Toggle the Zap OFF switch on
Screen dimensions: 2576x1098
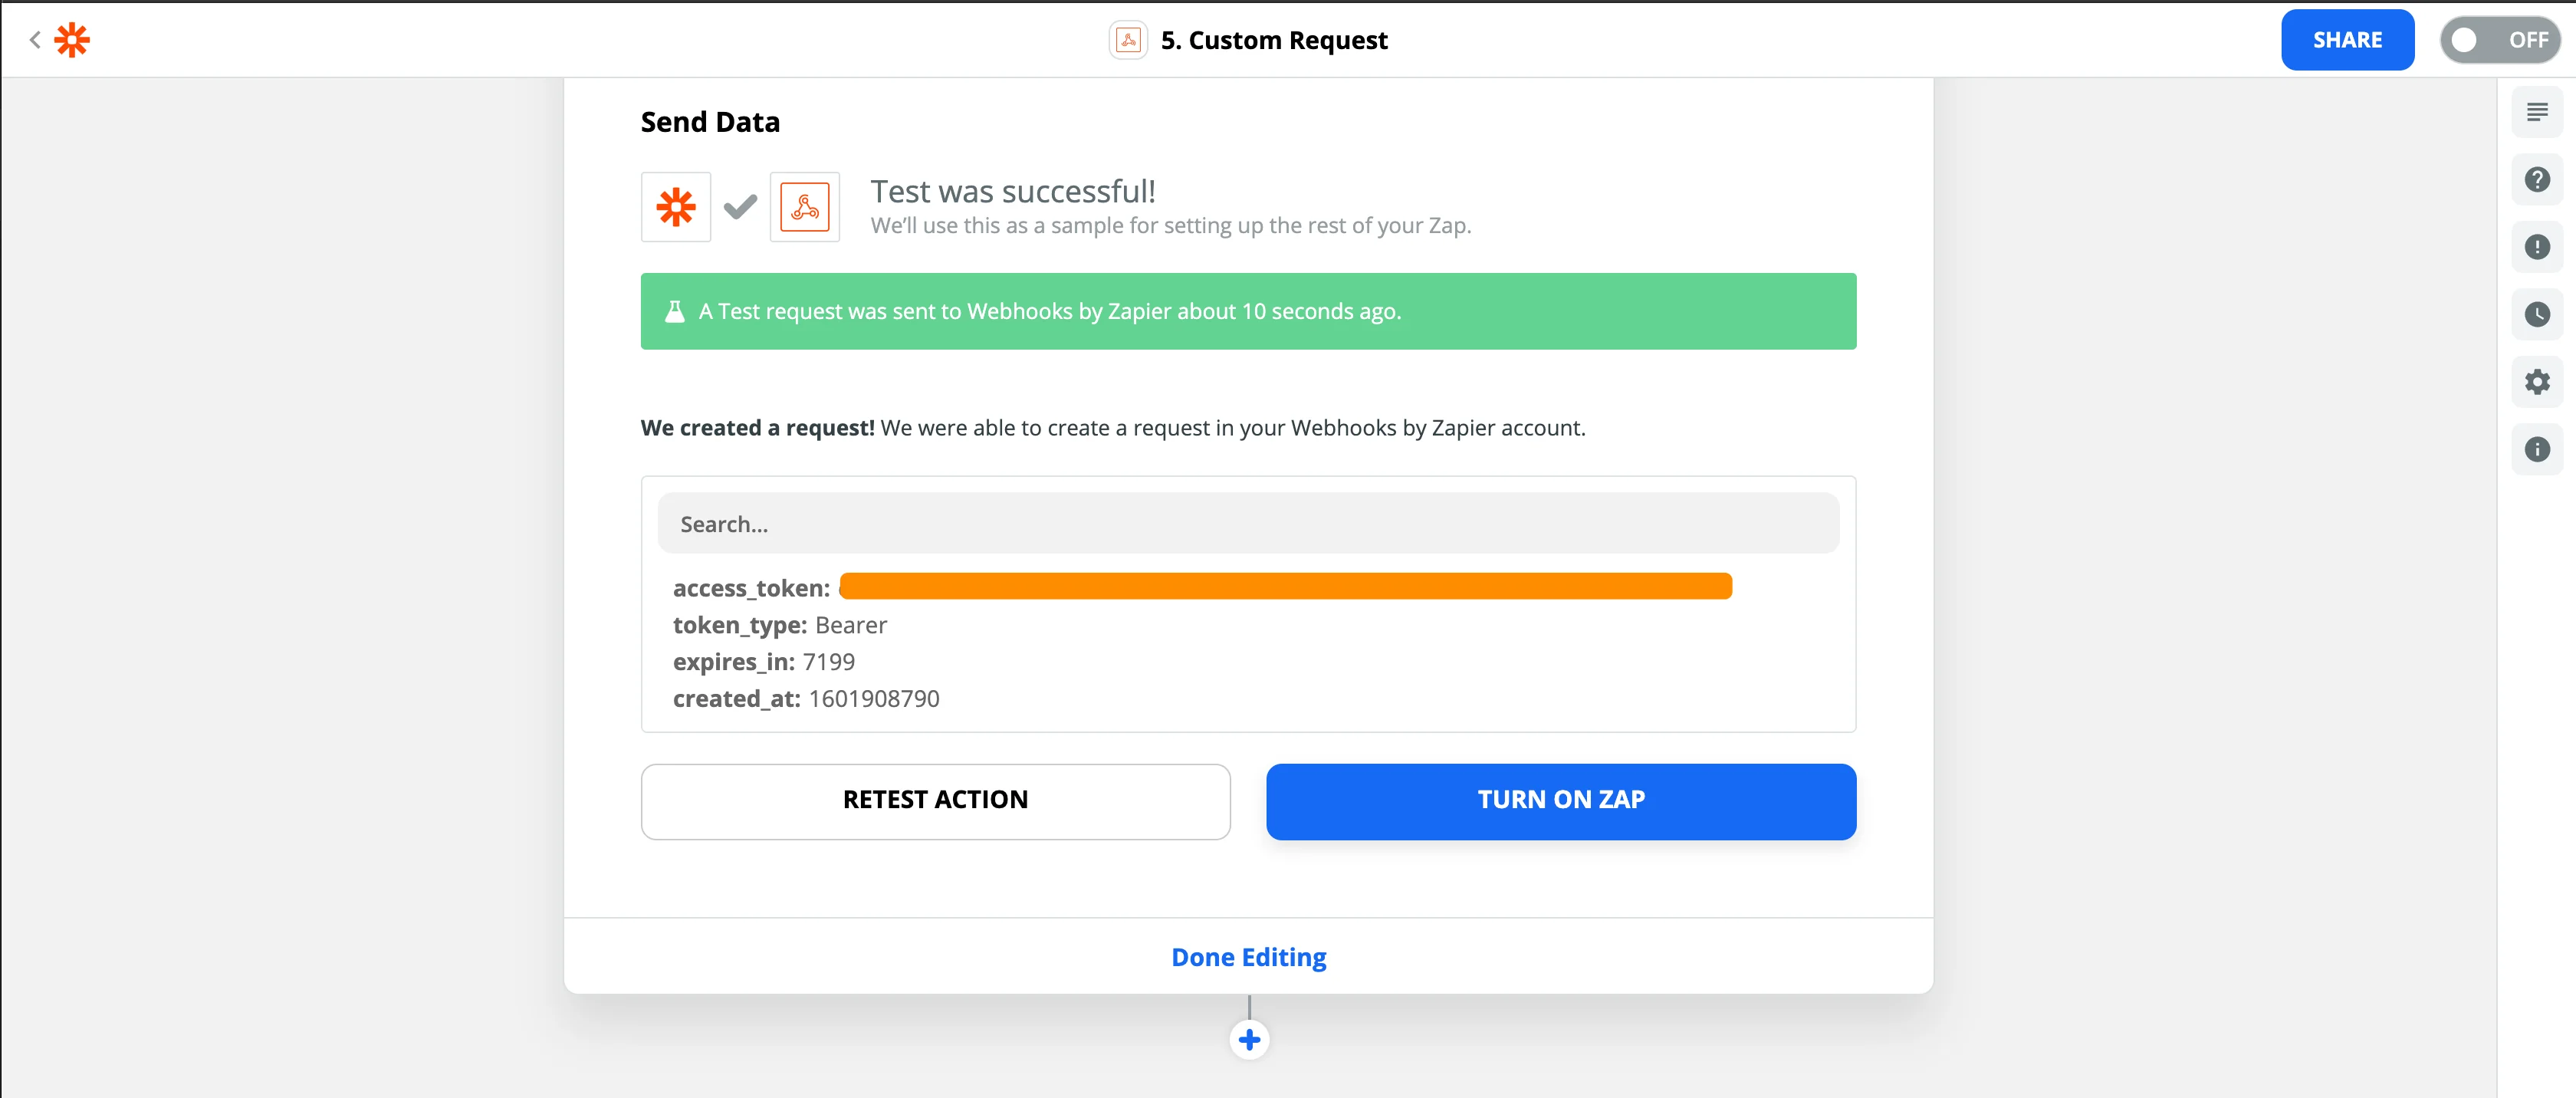click(x=2499, y=40)
